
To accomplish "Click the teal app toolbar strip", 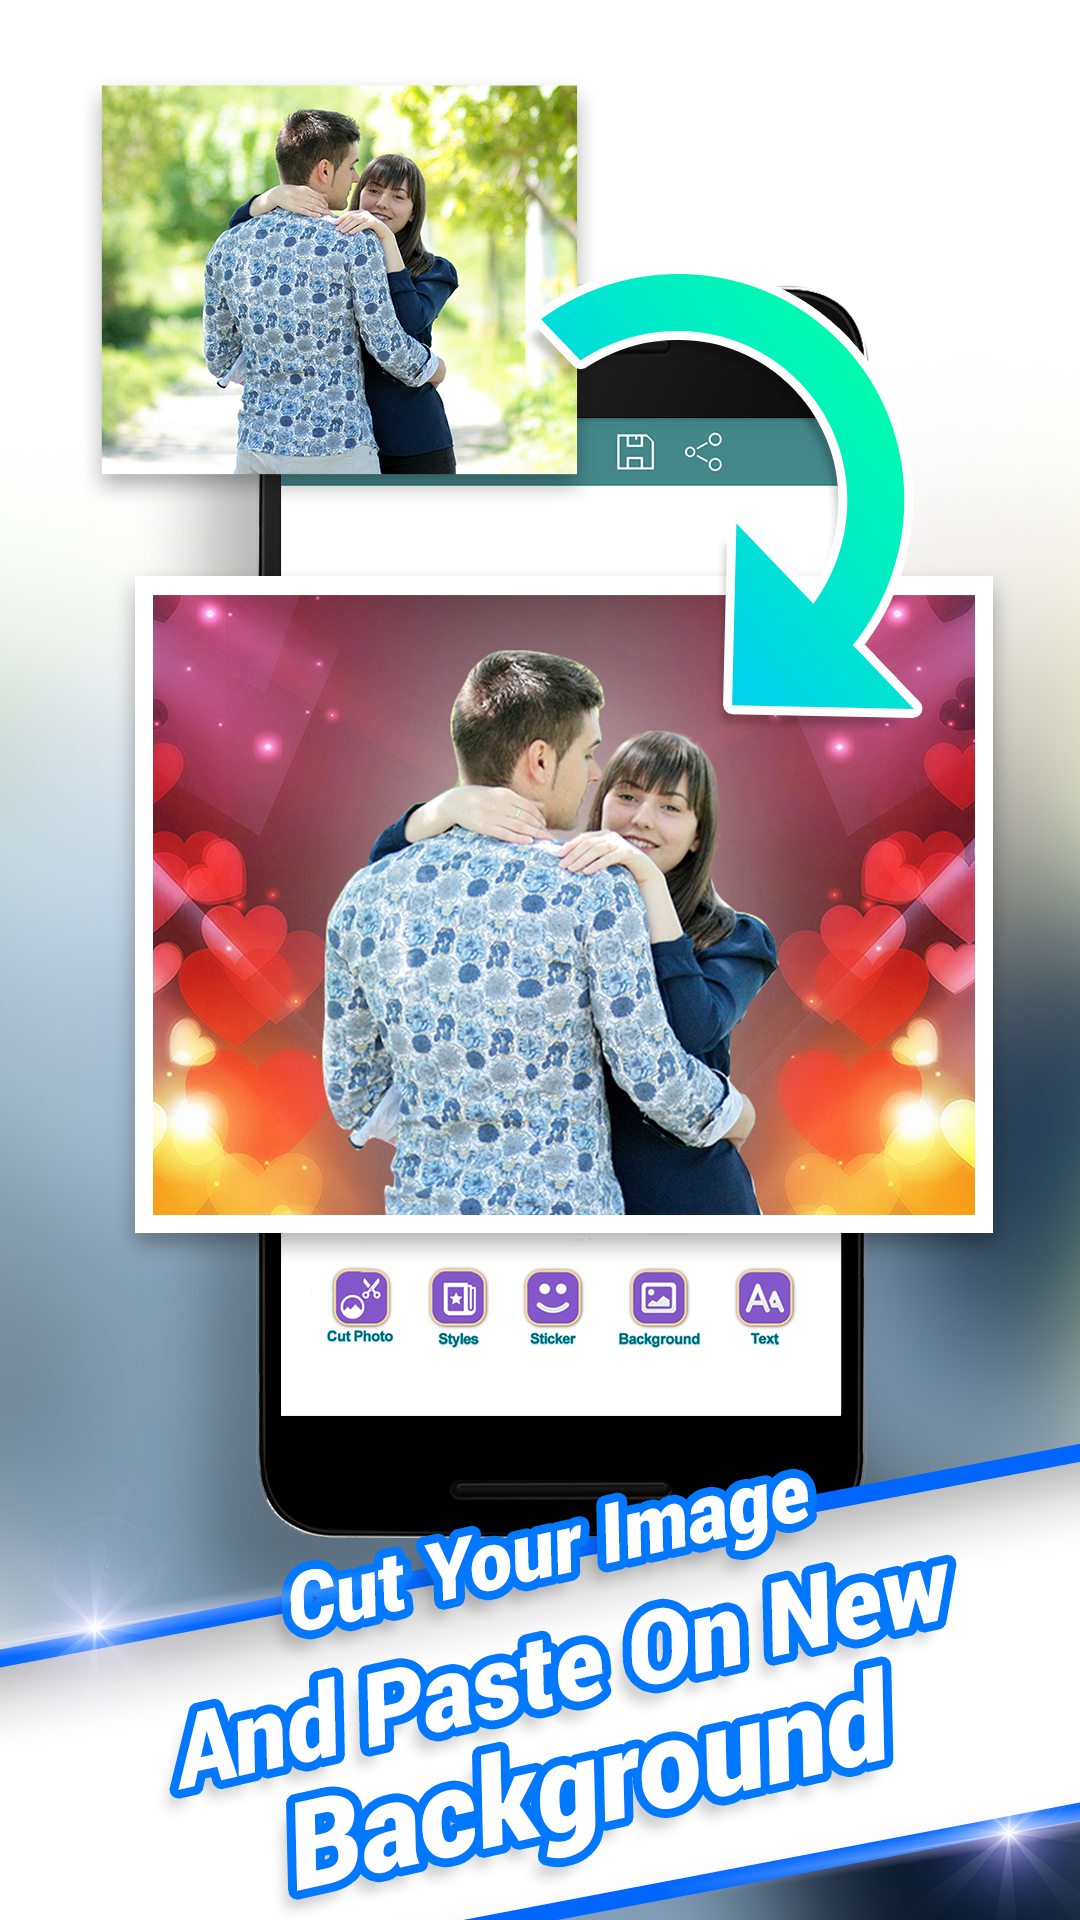I will (x=770, y=452).
